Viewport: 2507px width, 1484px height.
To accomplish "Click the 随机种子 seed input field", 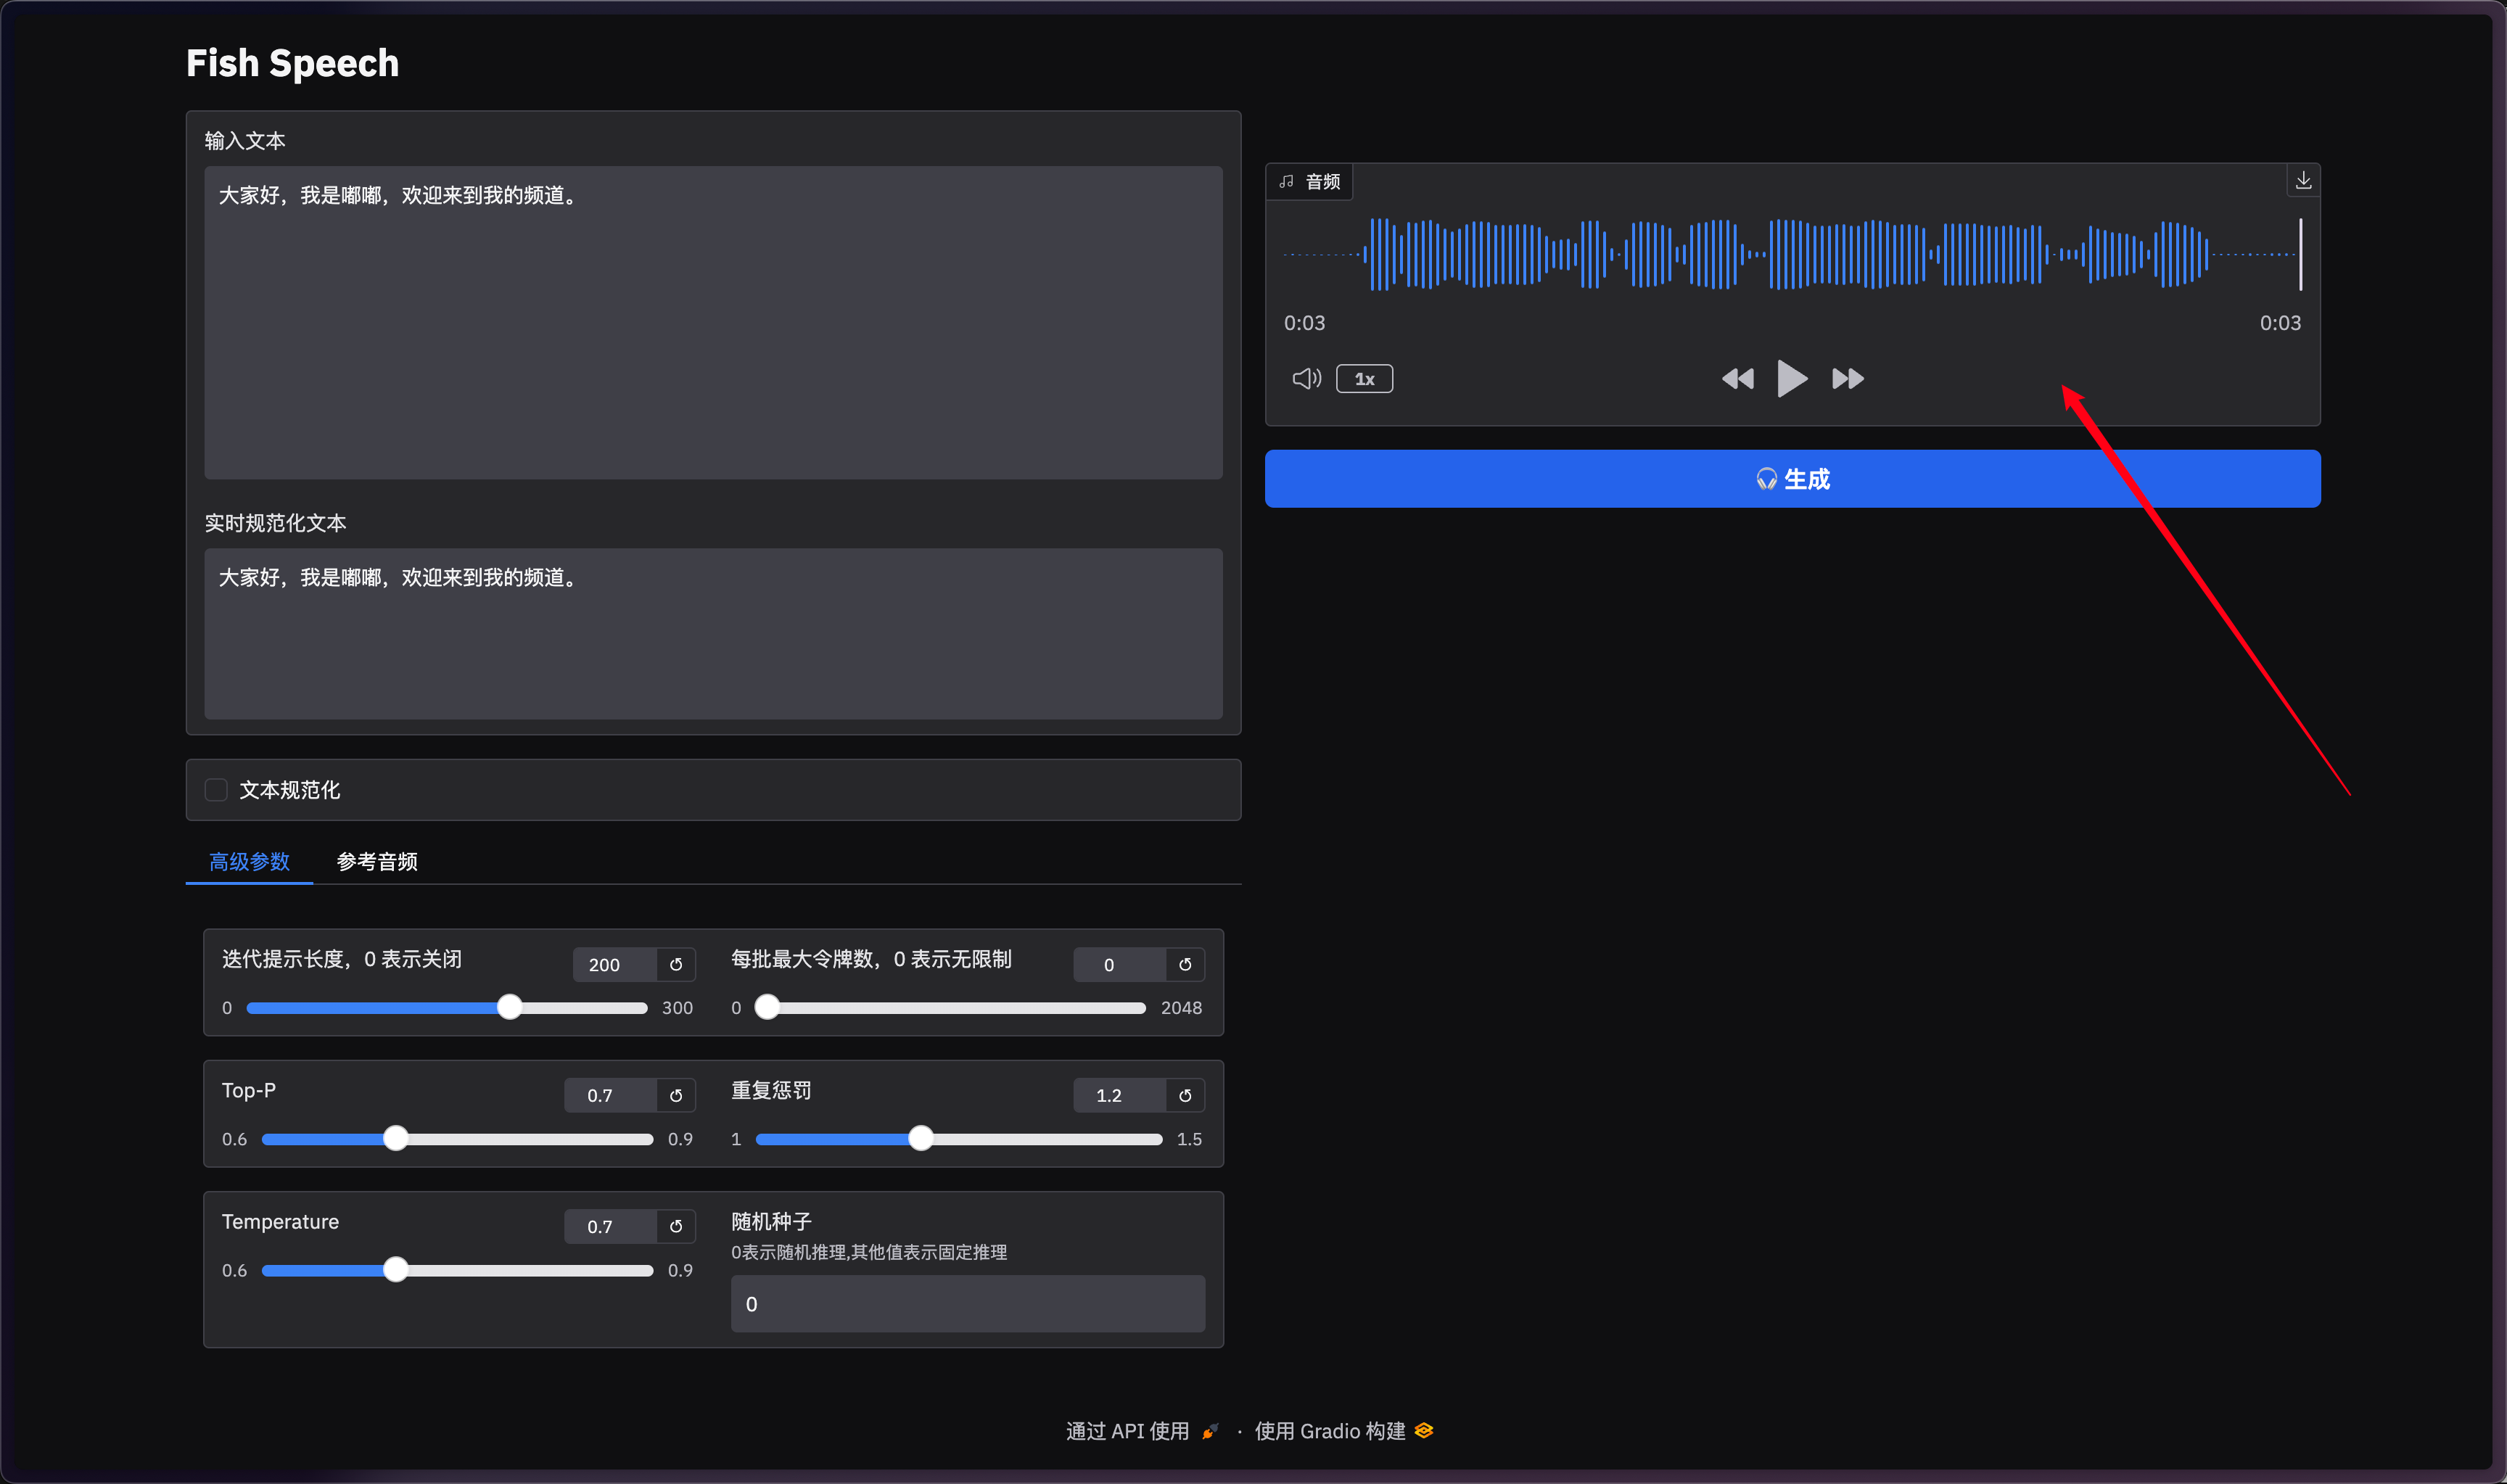I will tap(967, 1303).
